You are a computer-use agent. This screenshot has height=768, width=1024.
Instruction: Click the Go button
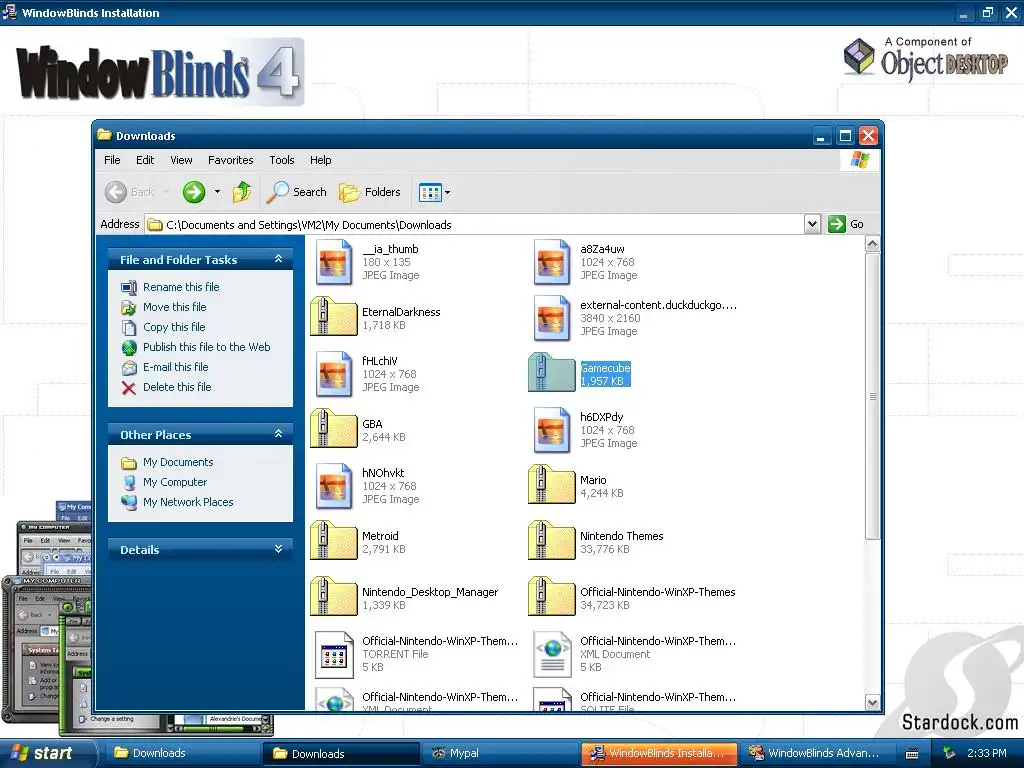846,224
